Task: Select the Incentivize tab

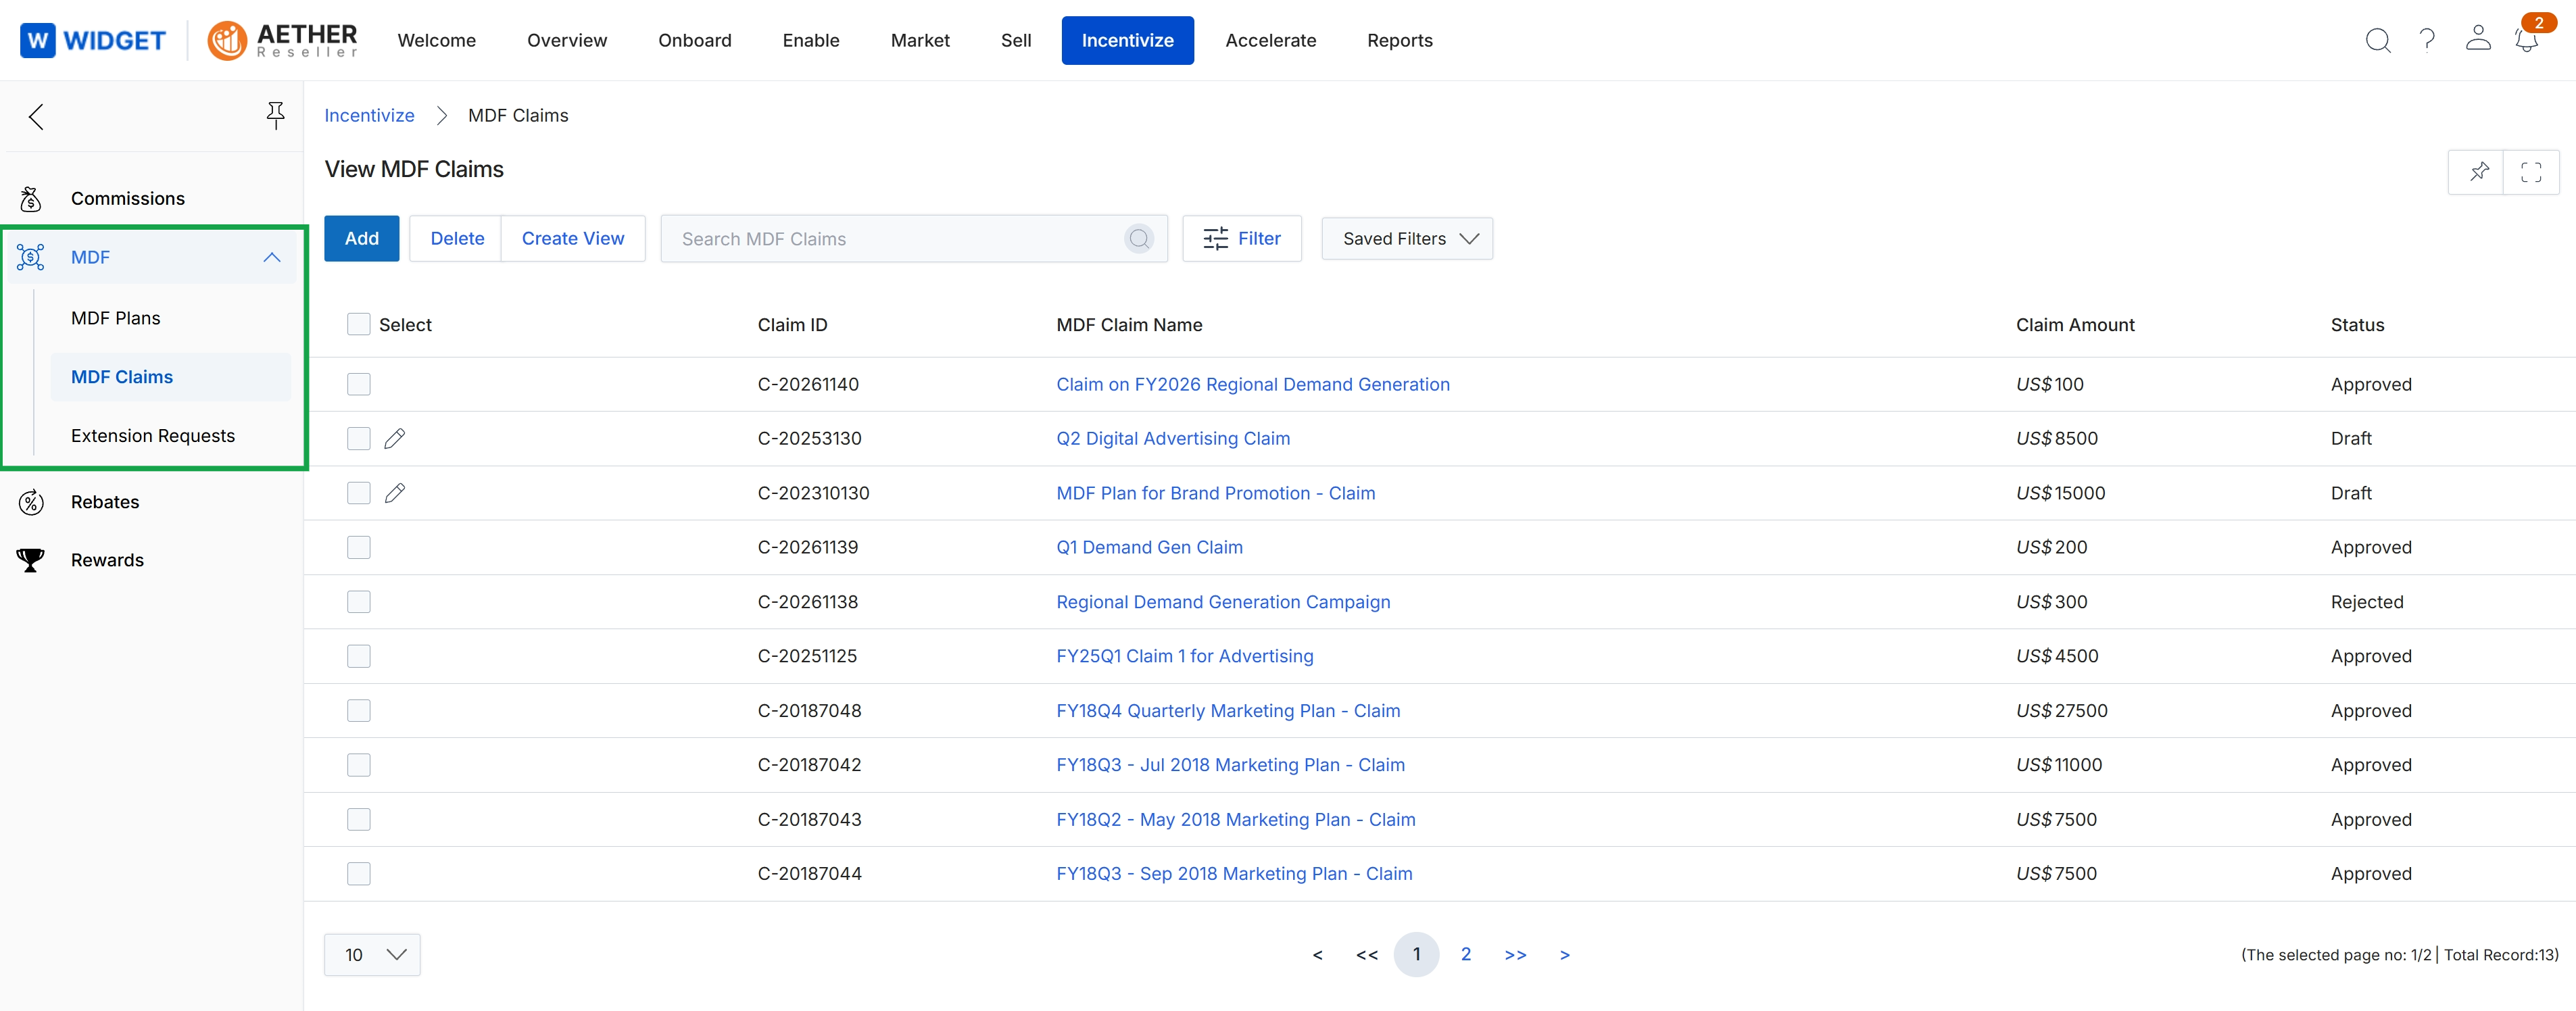Action: tap(1127, 40)
